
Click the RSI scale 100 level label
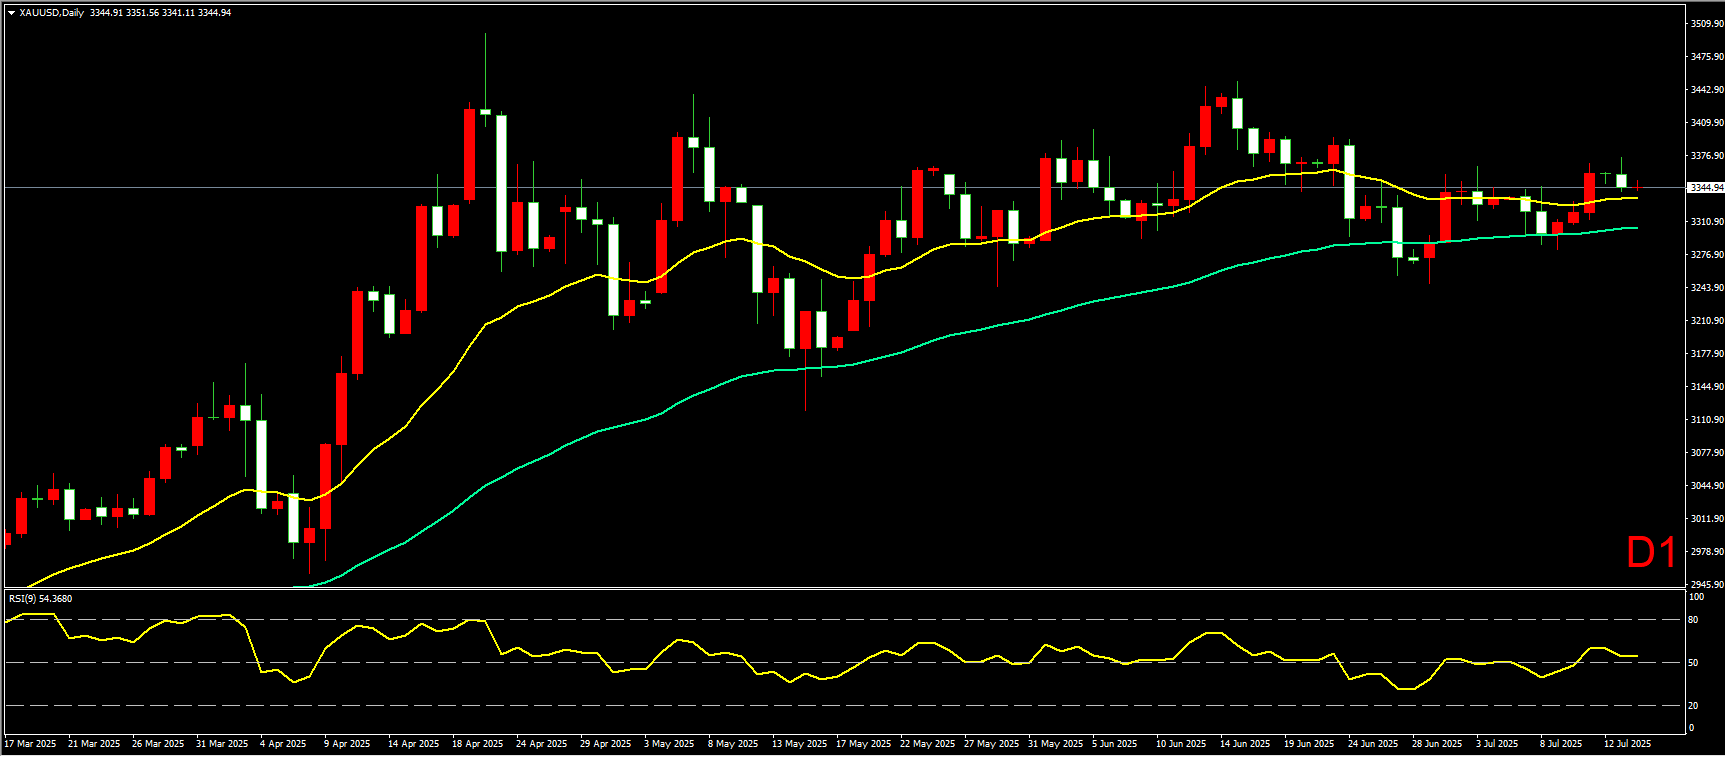coord(1696,597)
